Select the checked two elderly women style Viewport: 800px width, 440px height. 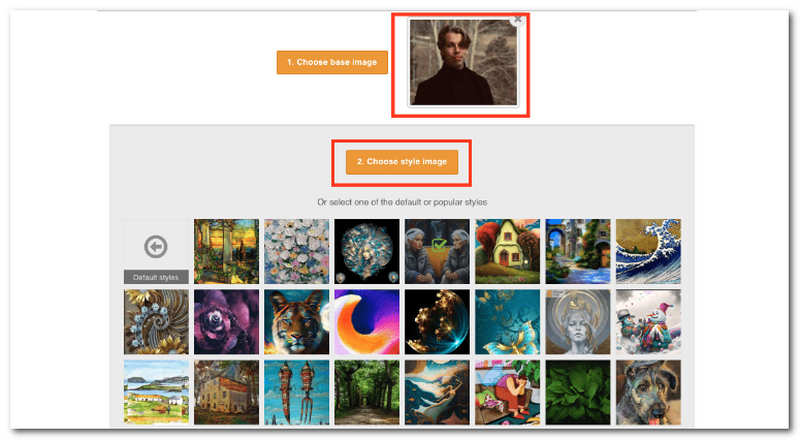(437, 252)
